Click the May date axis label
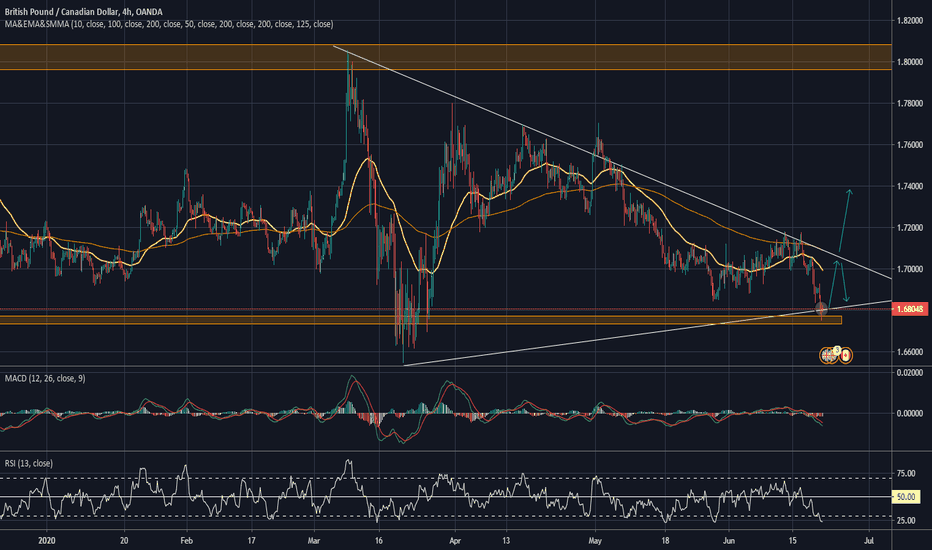The width and height of the screenshot is (932, 550). click(x=596, y=540)
